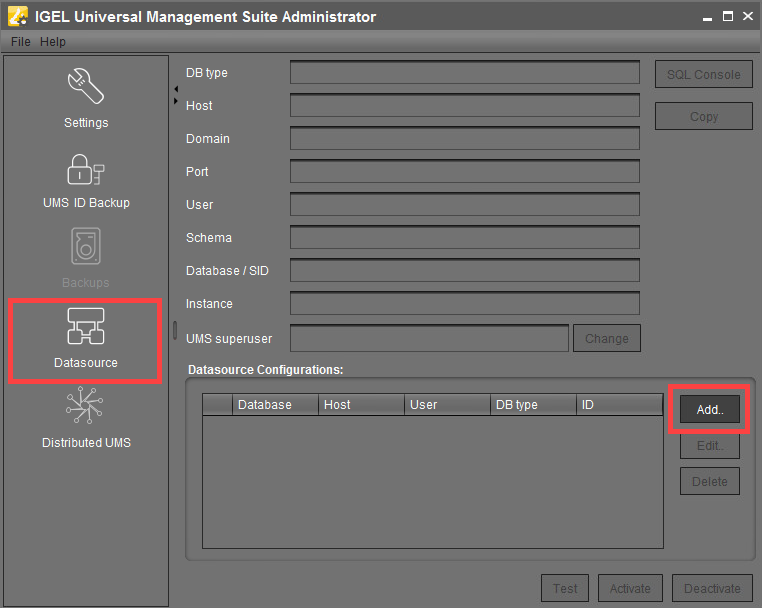Click into the Host input field
Image resolution: width=762 pixels, height=608 pixels.
click(464, 106)
